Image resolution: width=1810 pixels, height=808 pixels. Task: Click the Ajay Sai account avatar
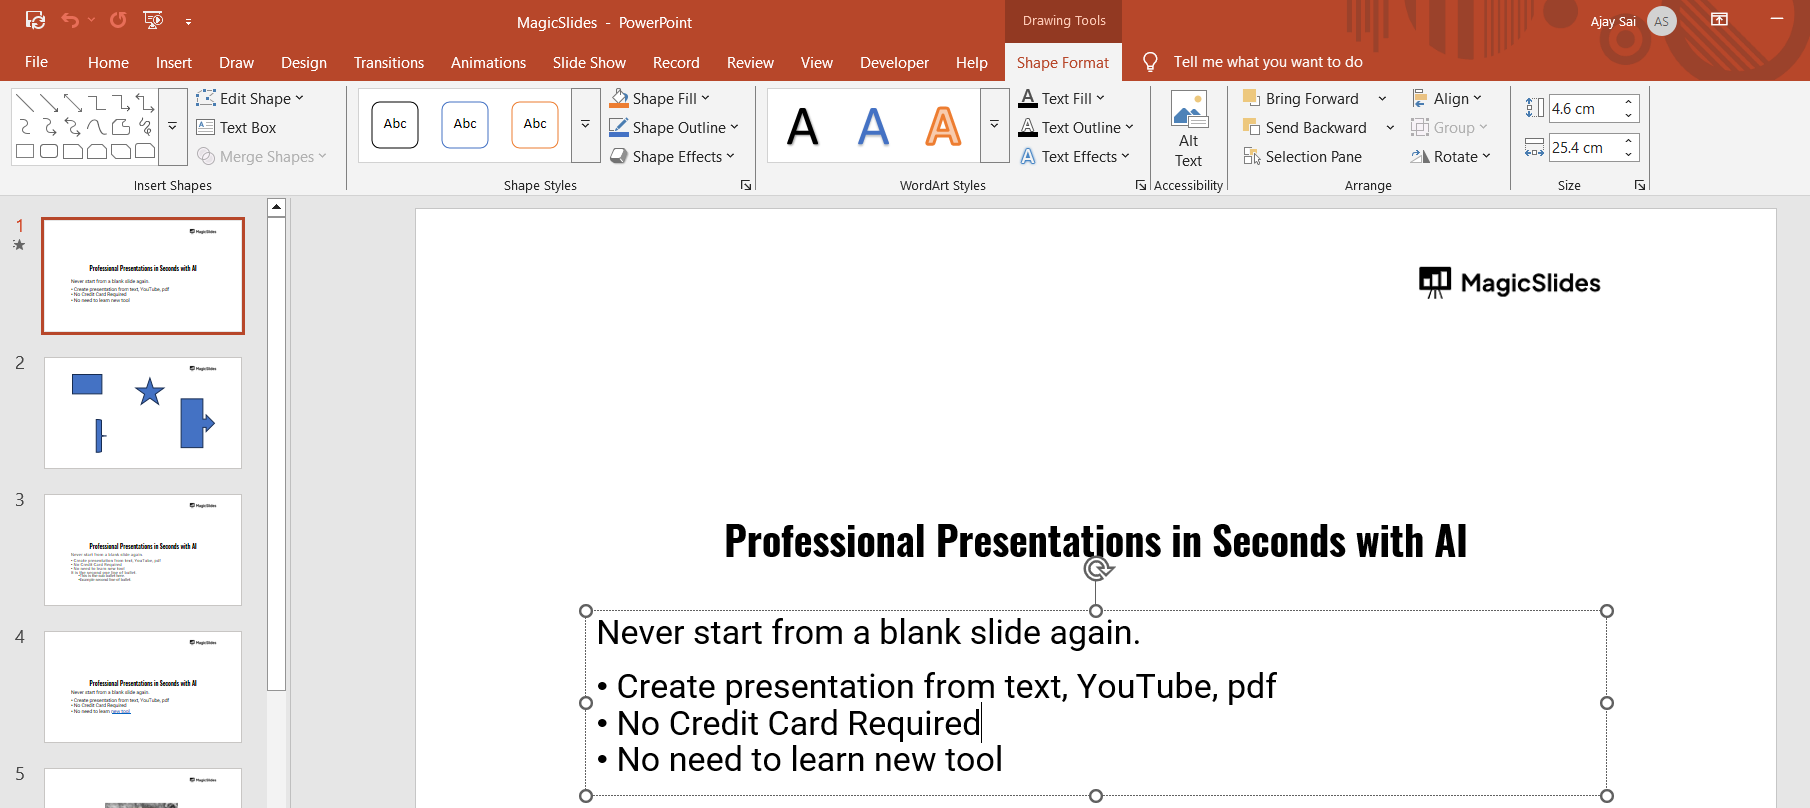(x=1662, y=21)
